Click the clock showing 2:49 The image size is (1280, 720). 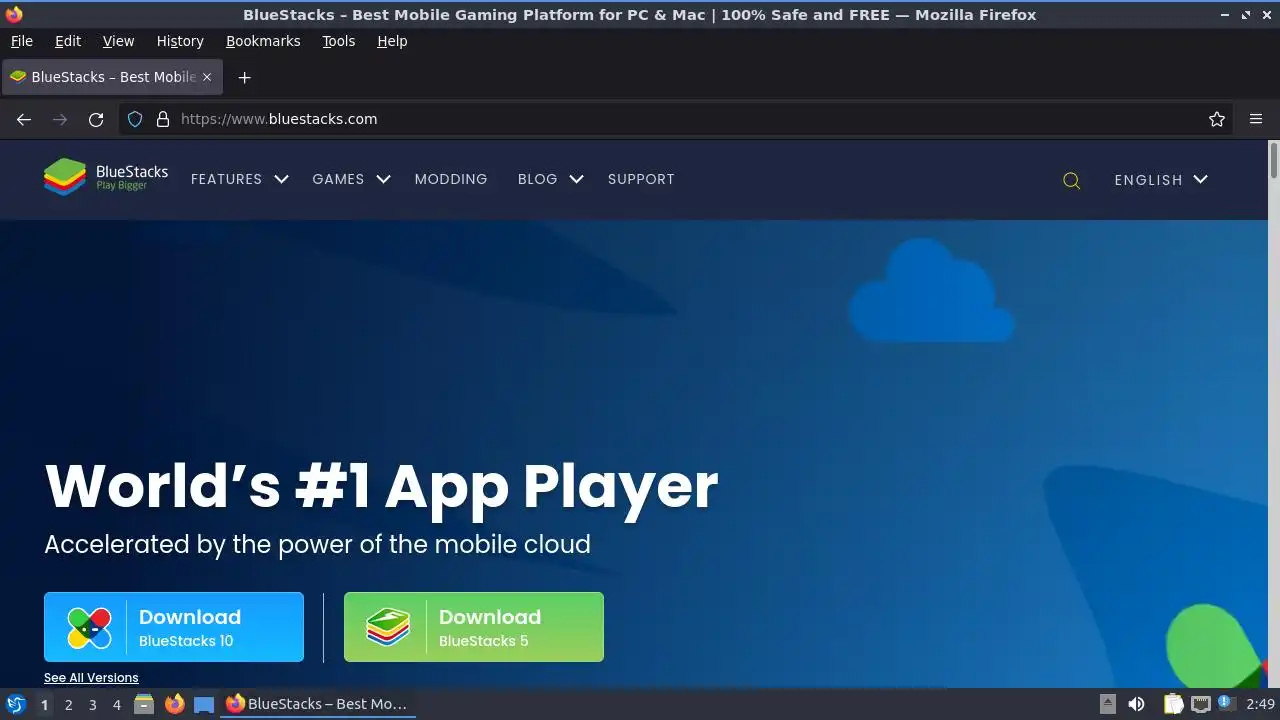(x=1260, y=704)
